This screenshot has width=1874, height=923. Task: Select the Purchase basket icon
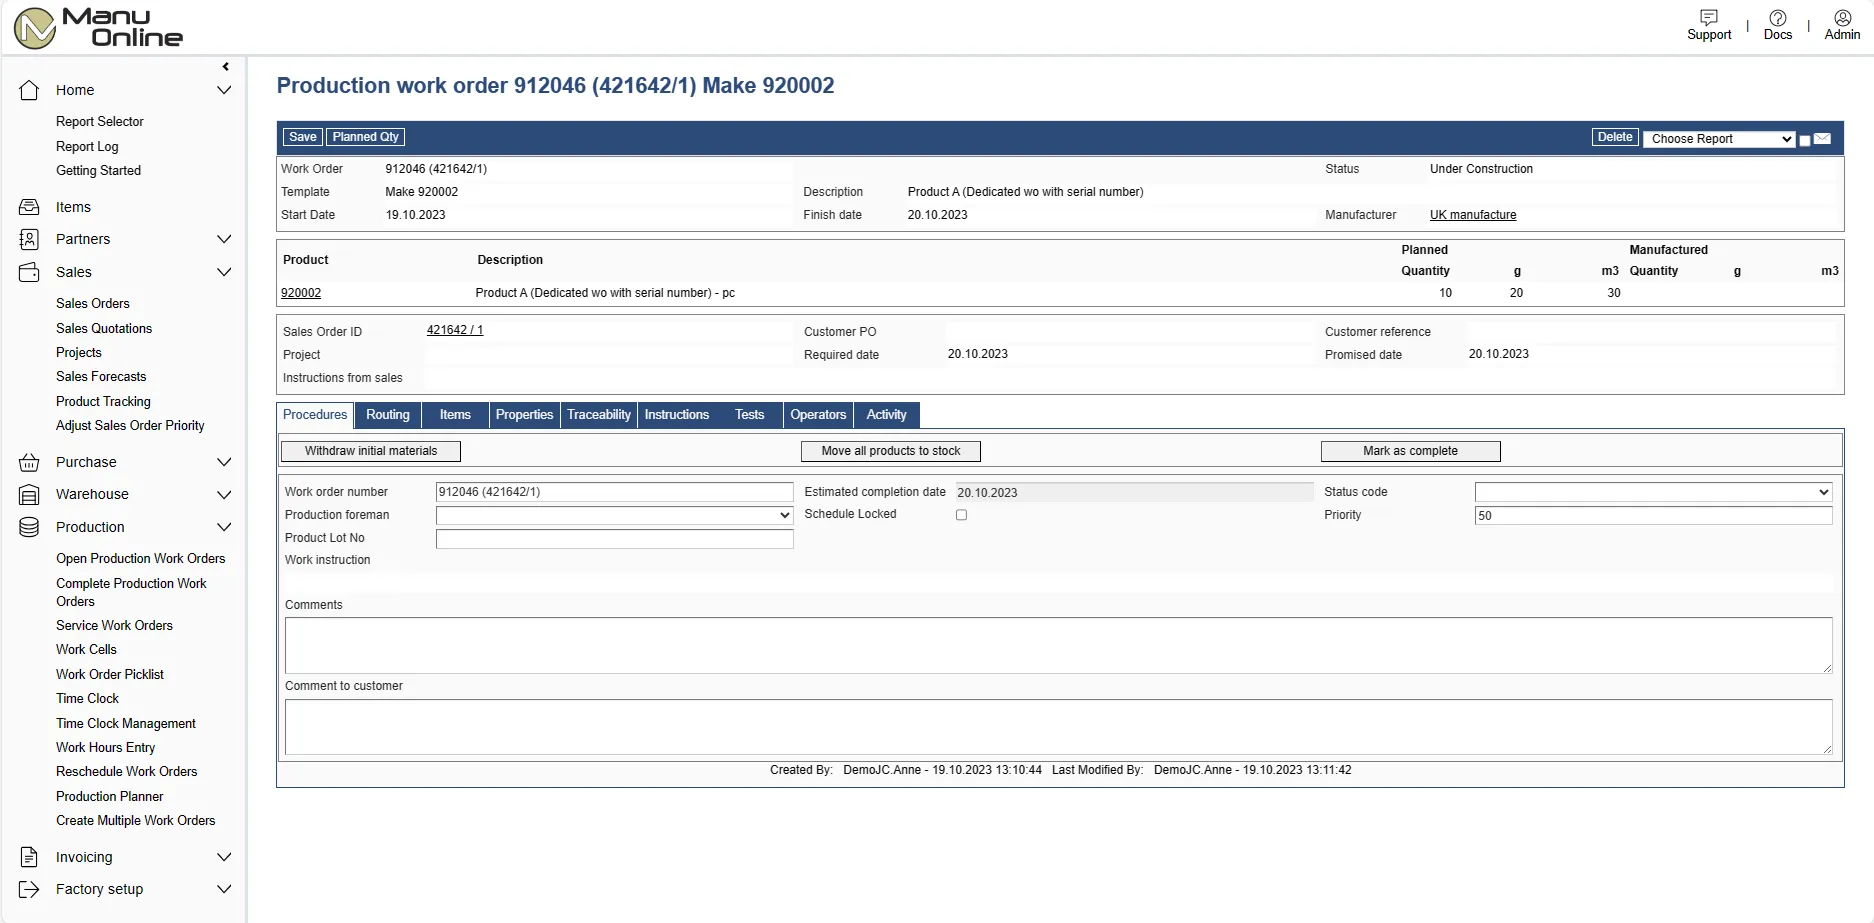pyautogui.click(x=29, y=462)
